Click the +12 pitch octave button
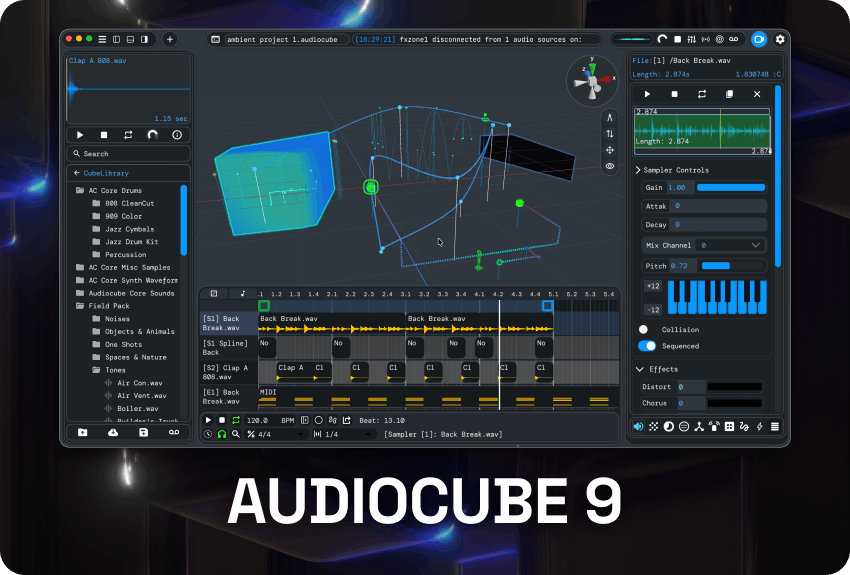850x575 pixels. tap(653, 286)
